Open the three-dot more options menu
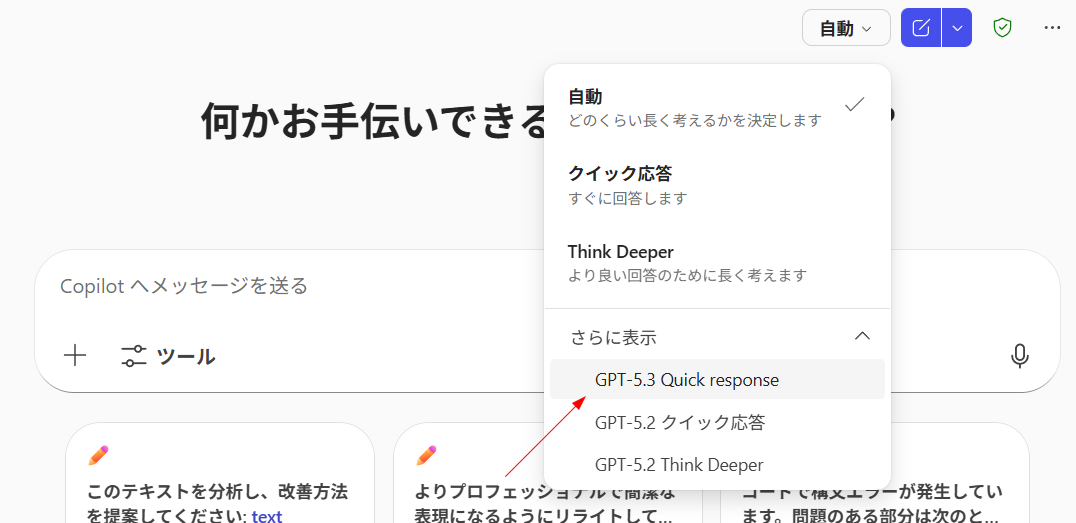1076x523 pixels. (1052, 28)
